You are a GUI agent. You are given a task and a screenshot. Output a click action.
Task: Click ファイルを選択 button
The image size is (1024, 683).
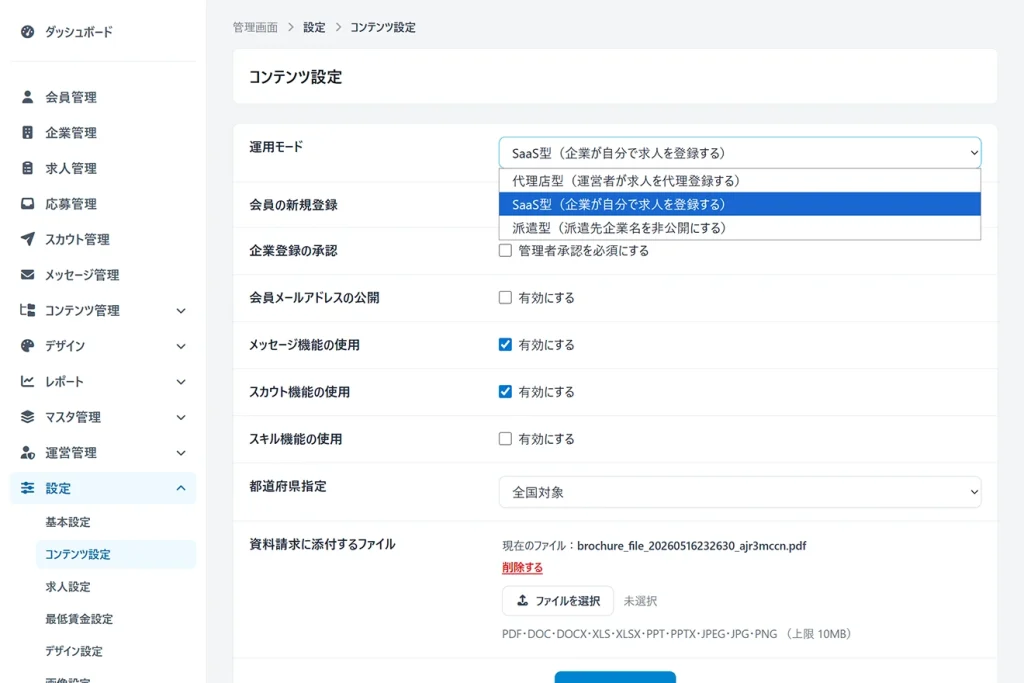(558, 601)
